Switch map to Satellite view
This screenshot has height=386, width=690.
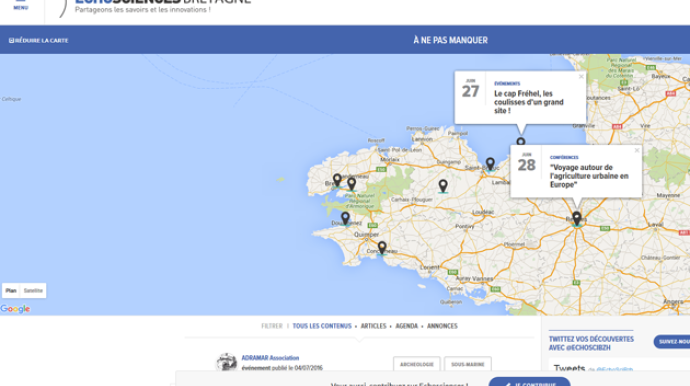(x=33, y=290)
